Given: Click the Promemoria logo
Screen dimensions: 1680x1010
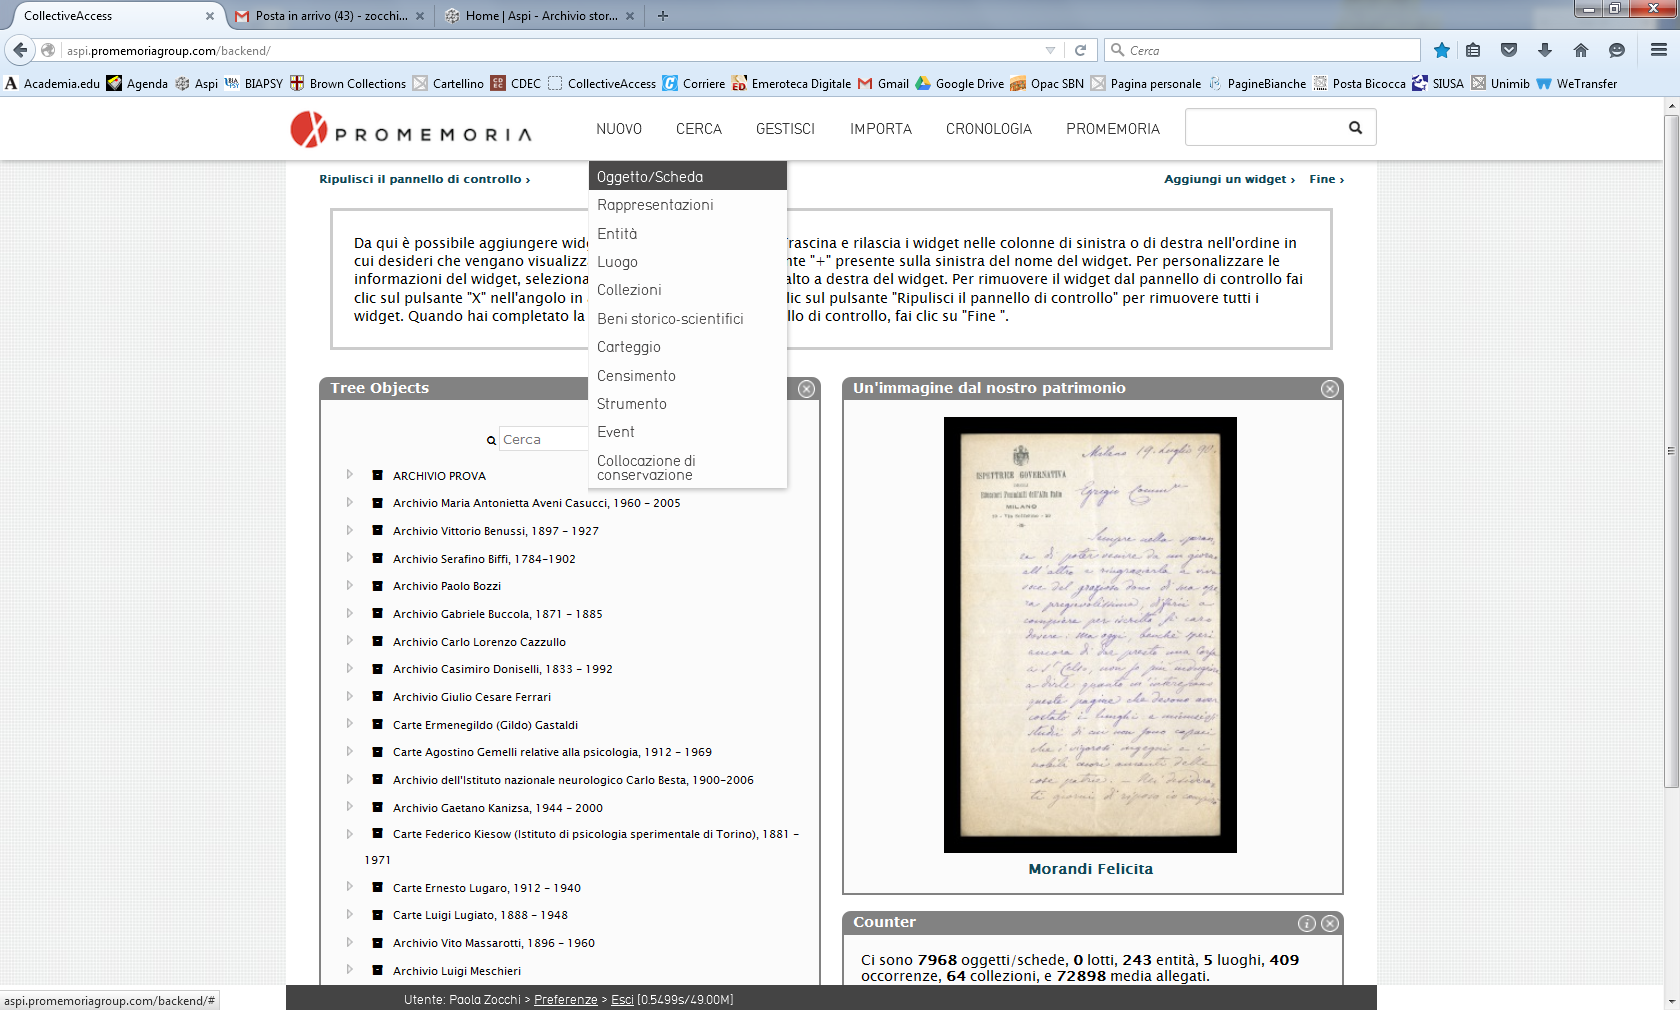Looking at the screenshot, I should click(x=411, y=130).
